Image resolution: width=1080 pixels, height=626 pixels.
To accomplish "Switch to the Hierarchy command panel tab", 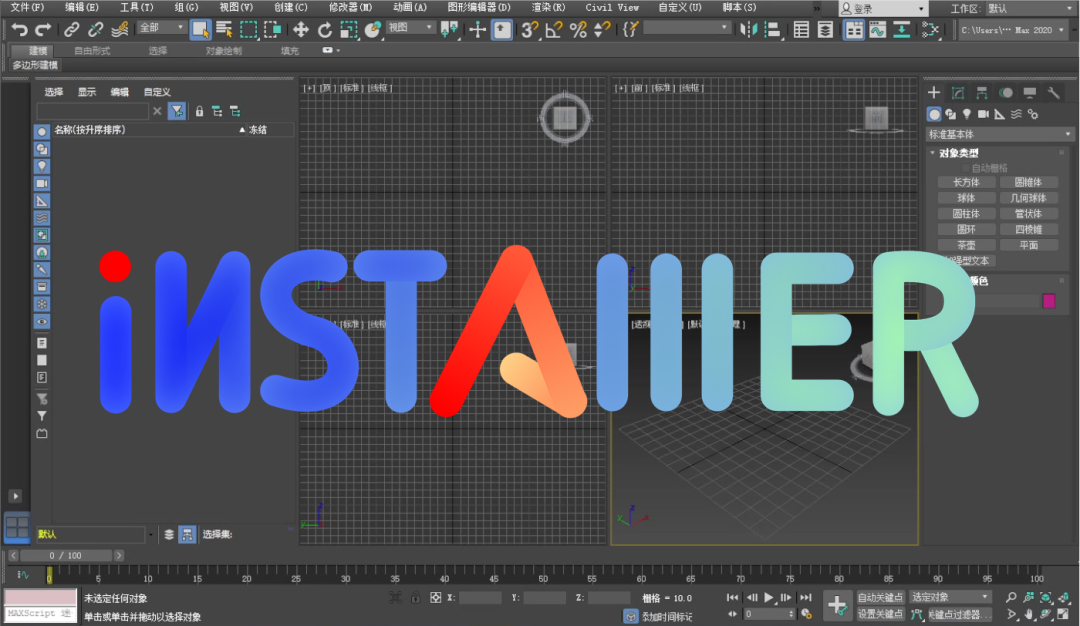I will click(x=982, y=93).
